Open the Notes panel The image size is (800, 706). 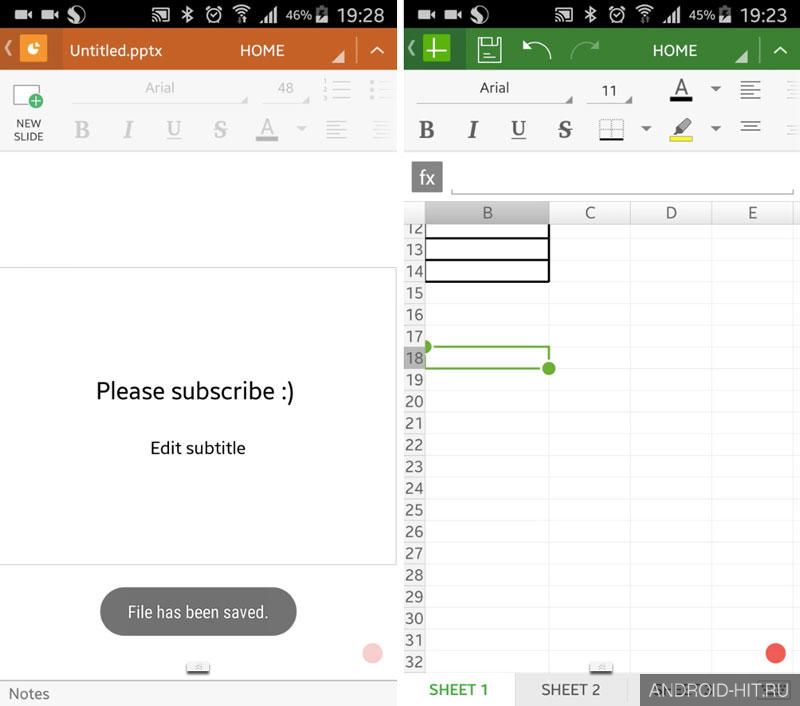[x=29, y=694]
